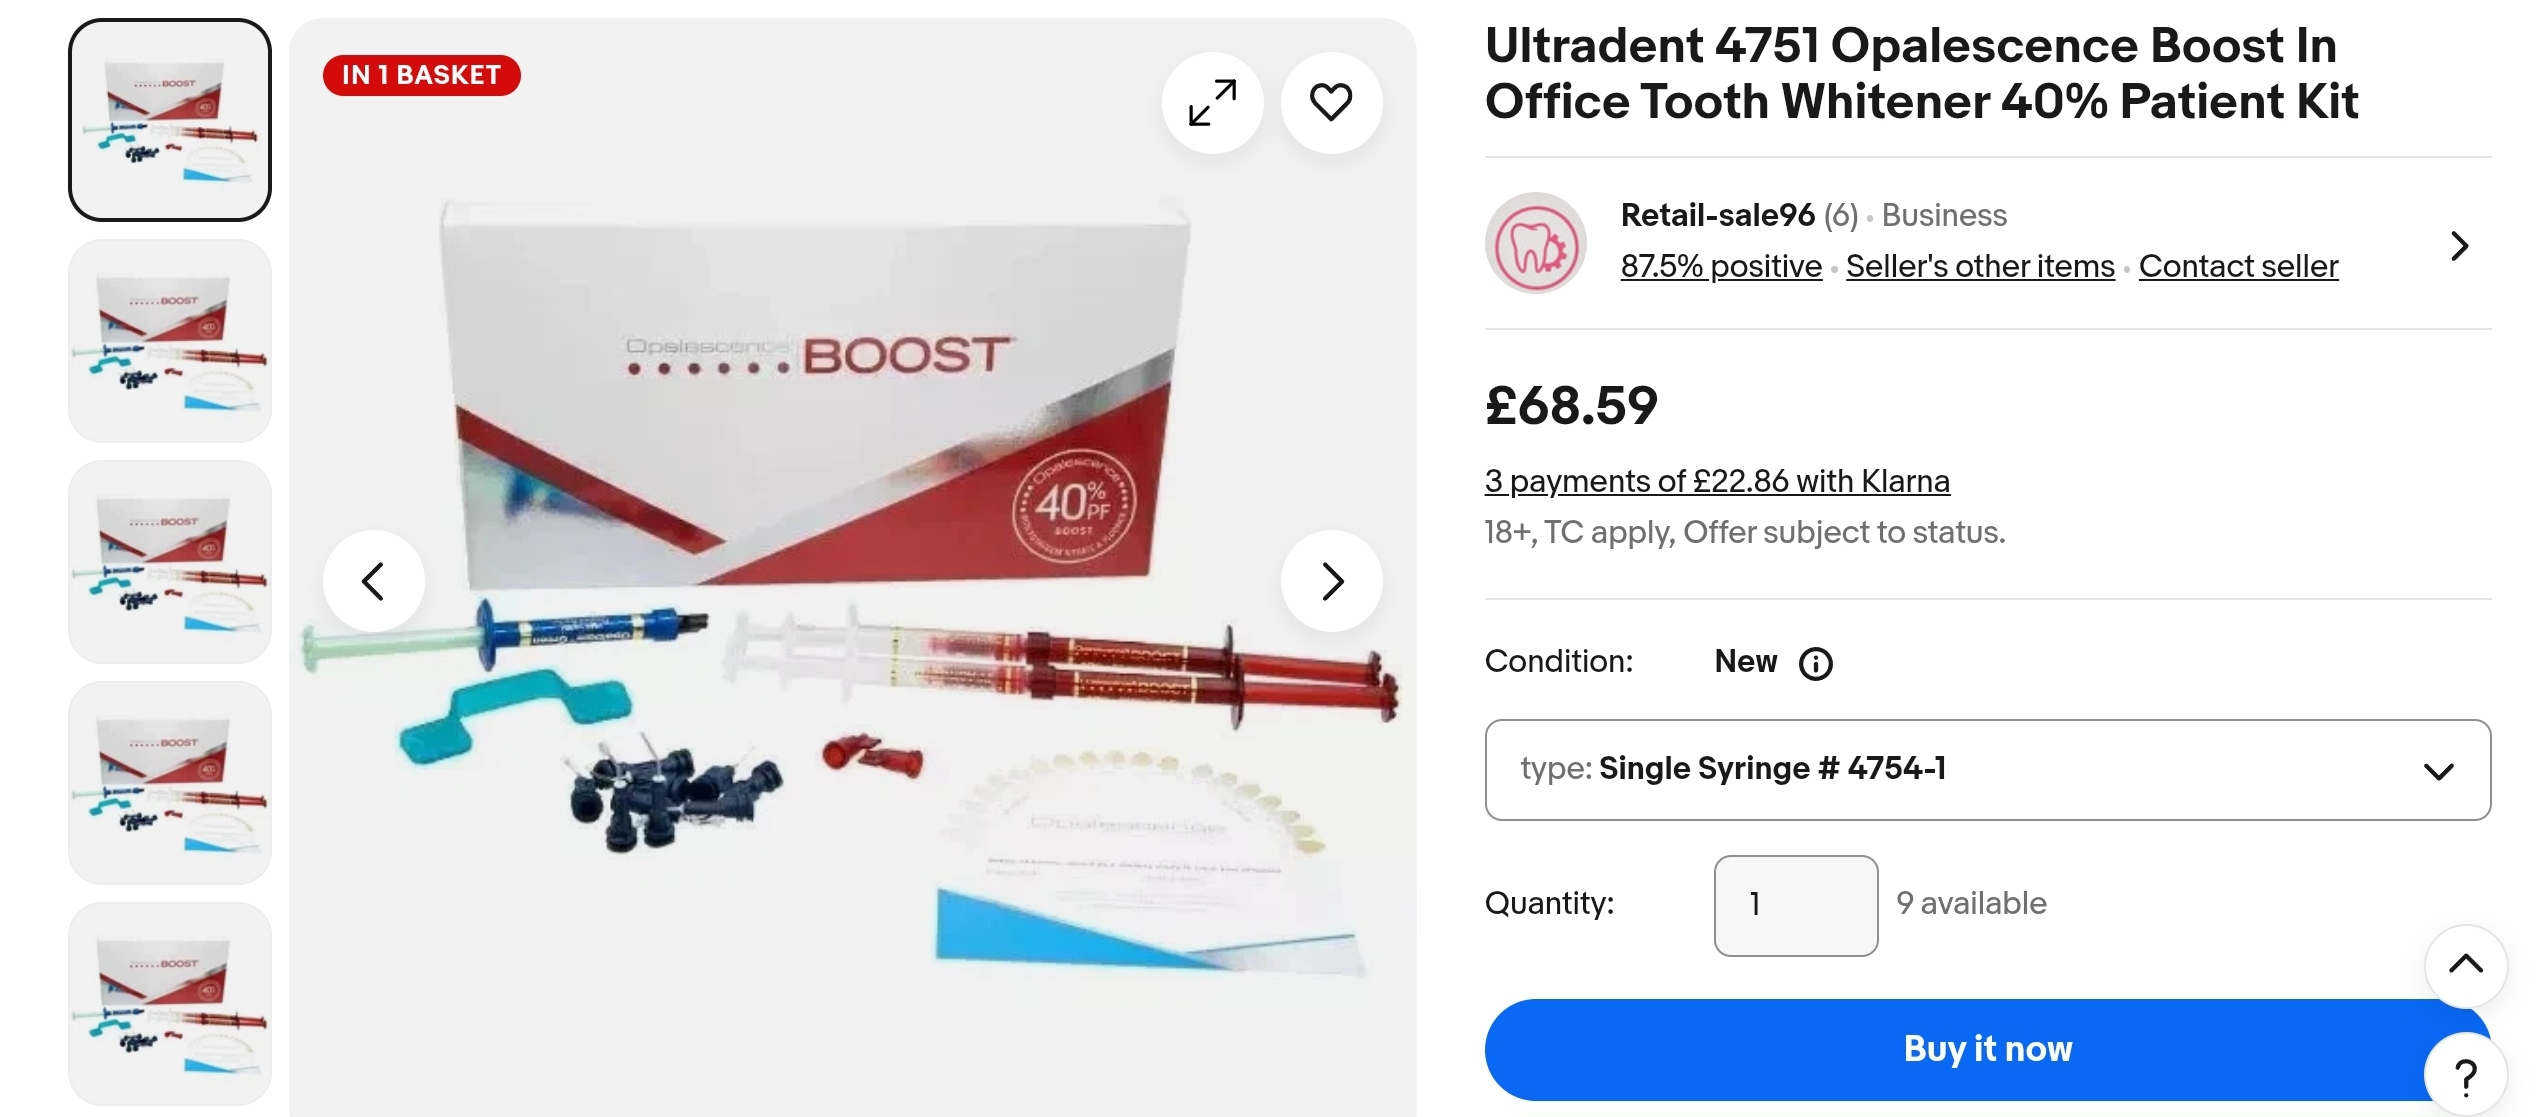Open 87.5% positive feedback link
Viewport: 2539px width, 1117px height.
[1721, 266]
